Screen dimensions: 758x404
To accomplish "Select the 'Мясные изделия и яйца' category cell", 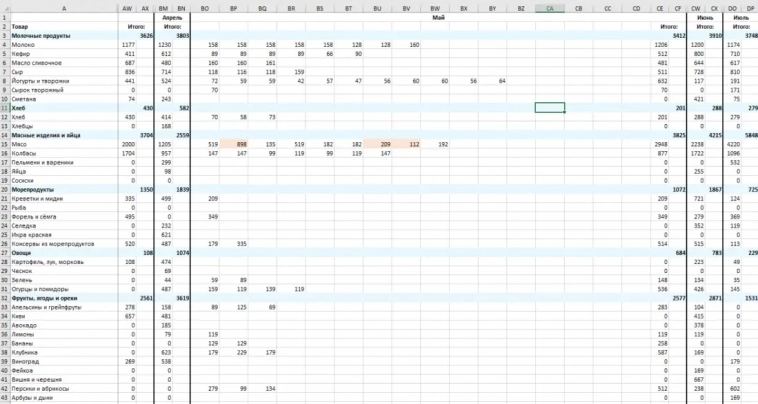I will (x=64, y=135).
